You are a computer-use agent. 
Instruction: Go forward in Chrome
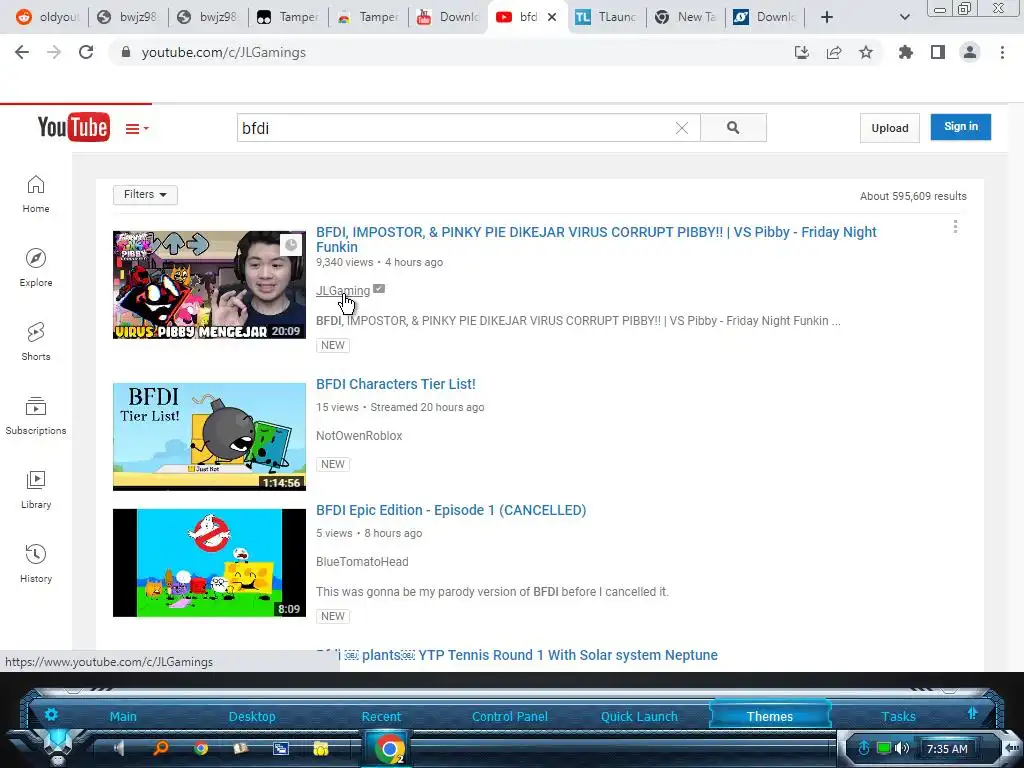tap(54, 52)
